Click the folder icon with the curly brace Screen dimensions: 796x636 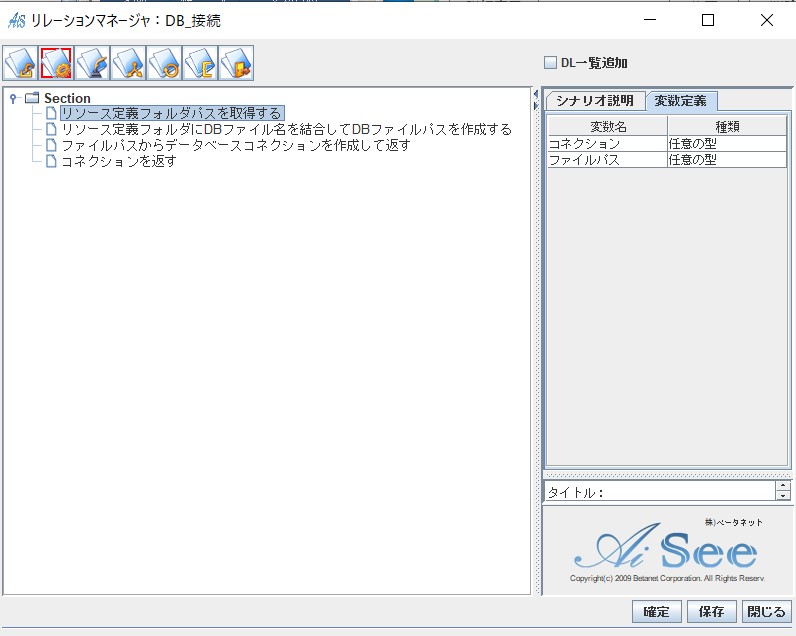click(x=200, y=63)
